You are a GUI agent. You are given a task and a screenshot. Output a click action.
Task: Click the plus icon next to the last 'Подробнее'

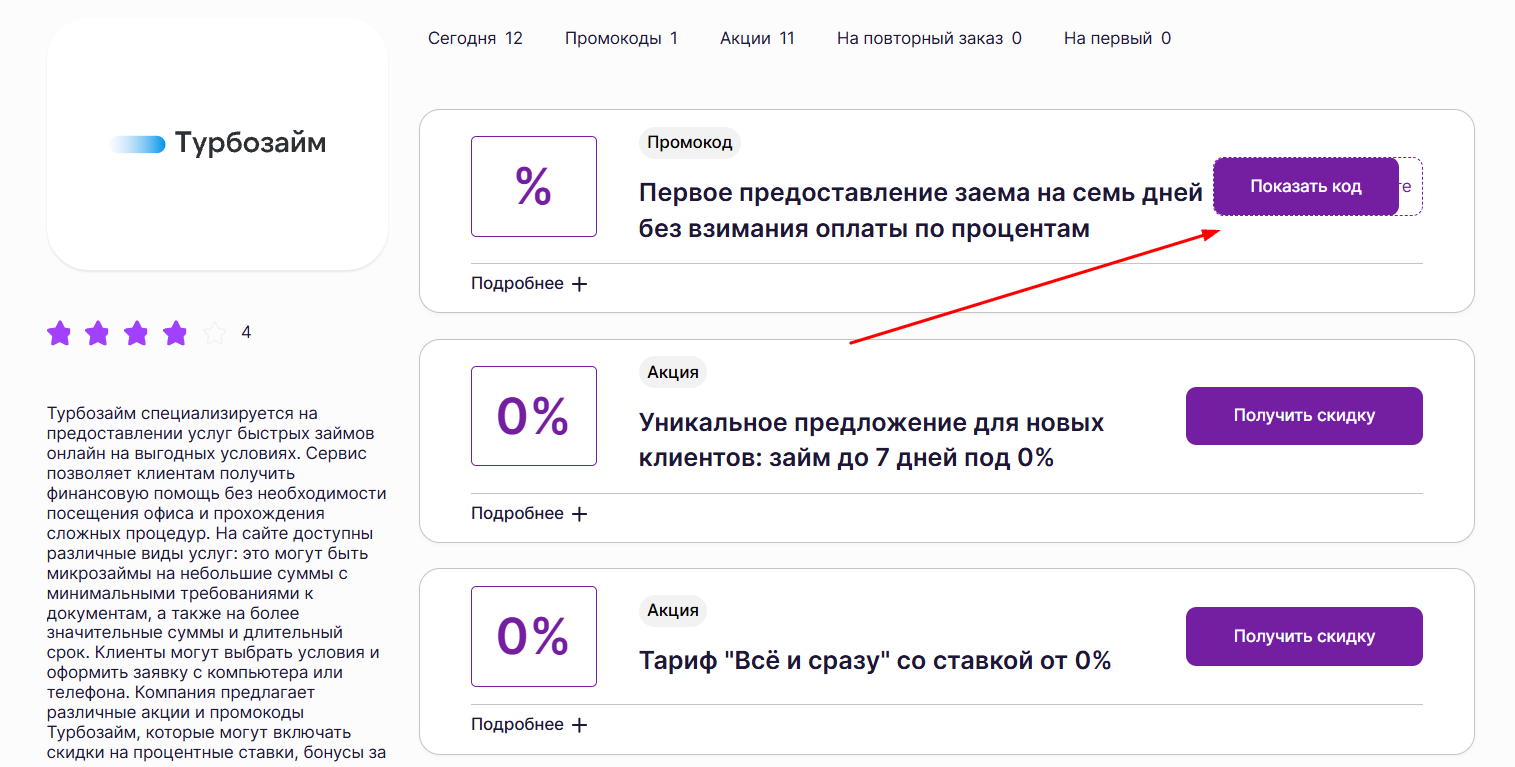coord(580,723)
